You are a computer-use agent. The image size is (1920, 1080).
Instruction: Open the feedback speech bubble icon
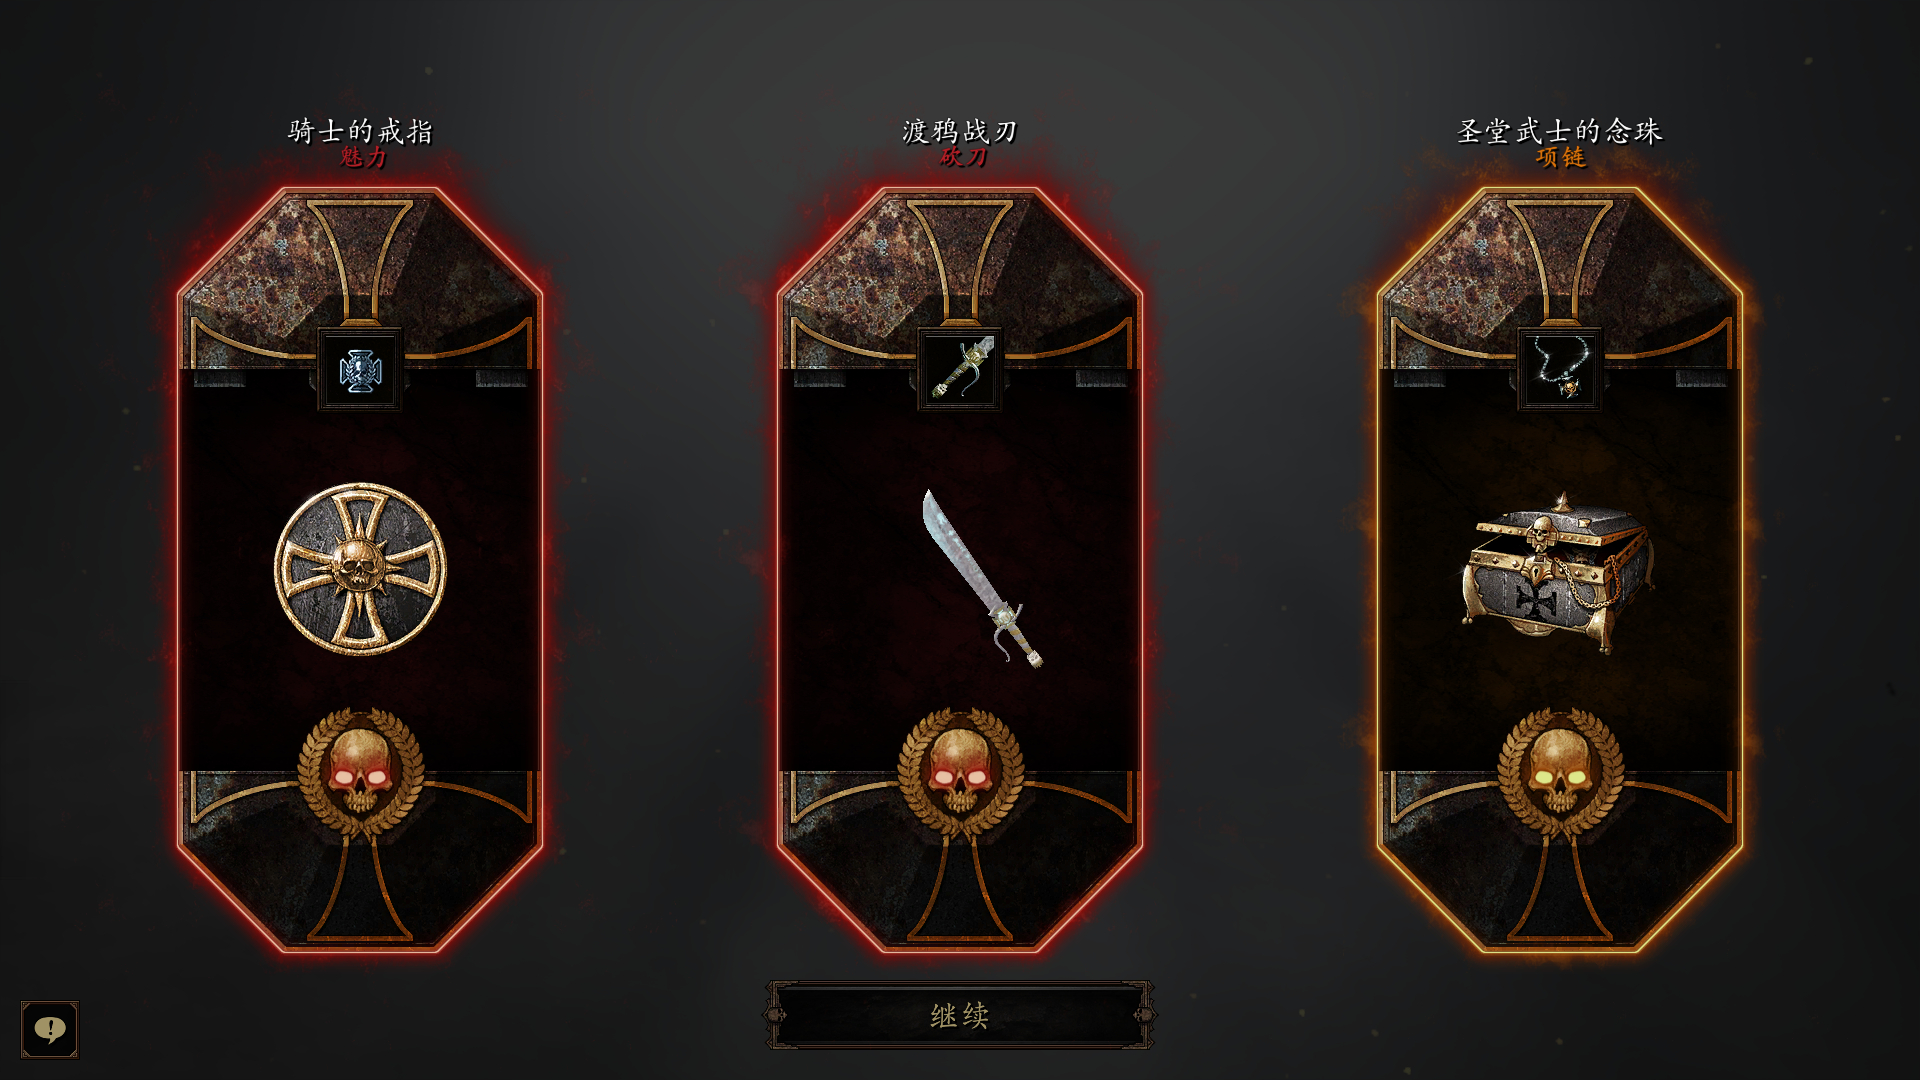(50, 1029)
